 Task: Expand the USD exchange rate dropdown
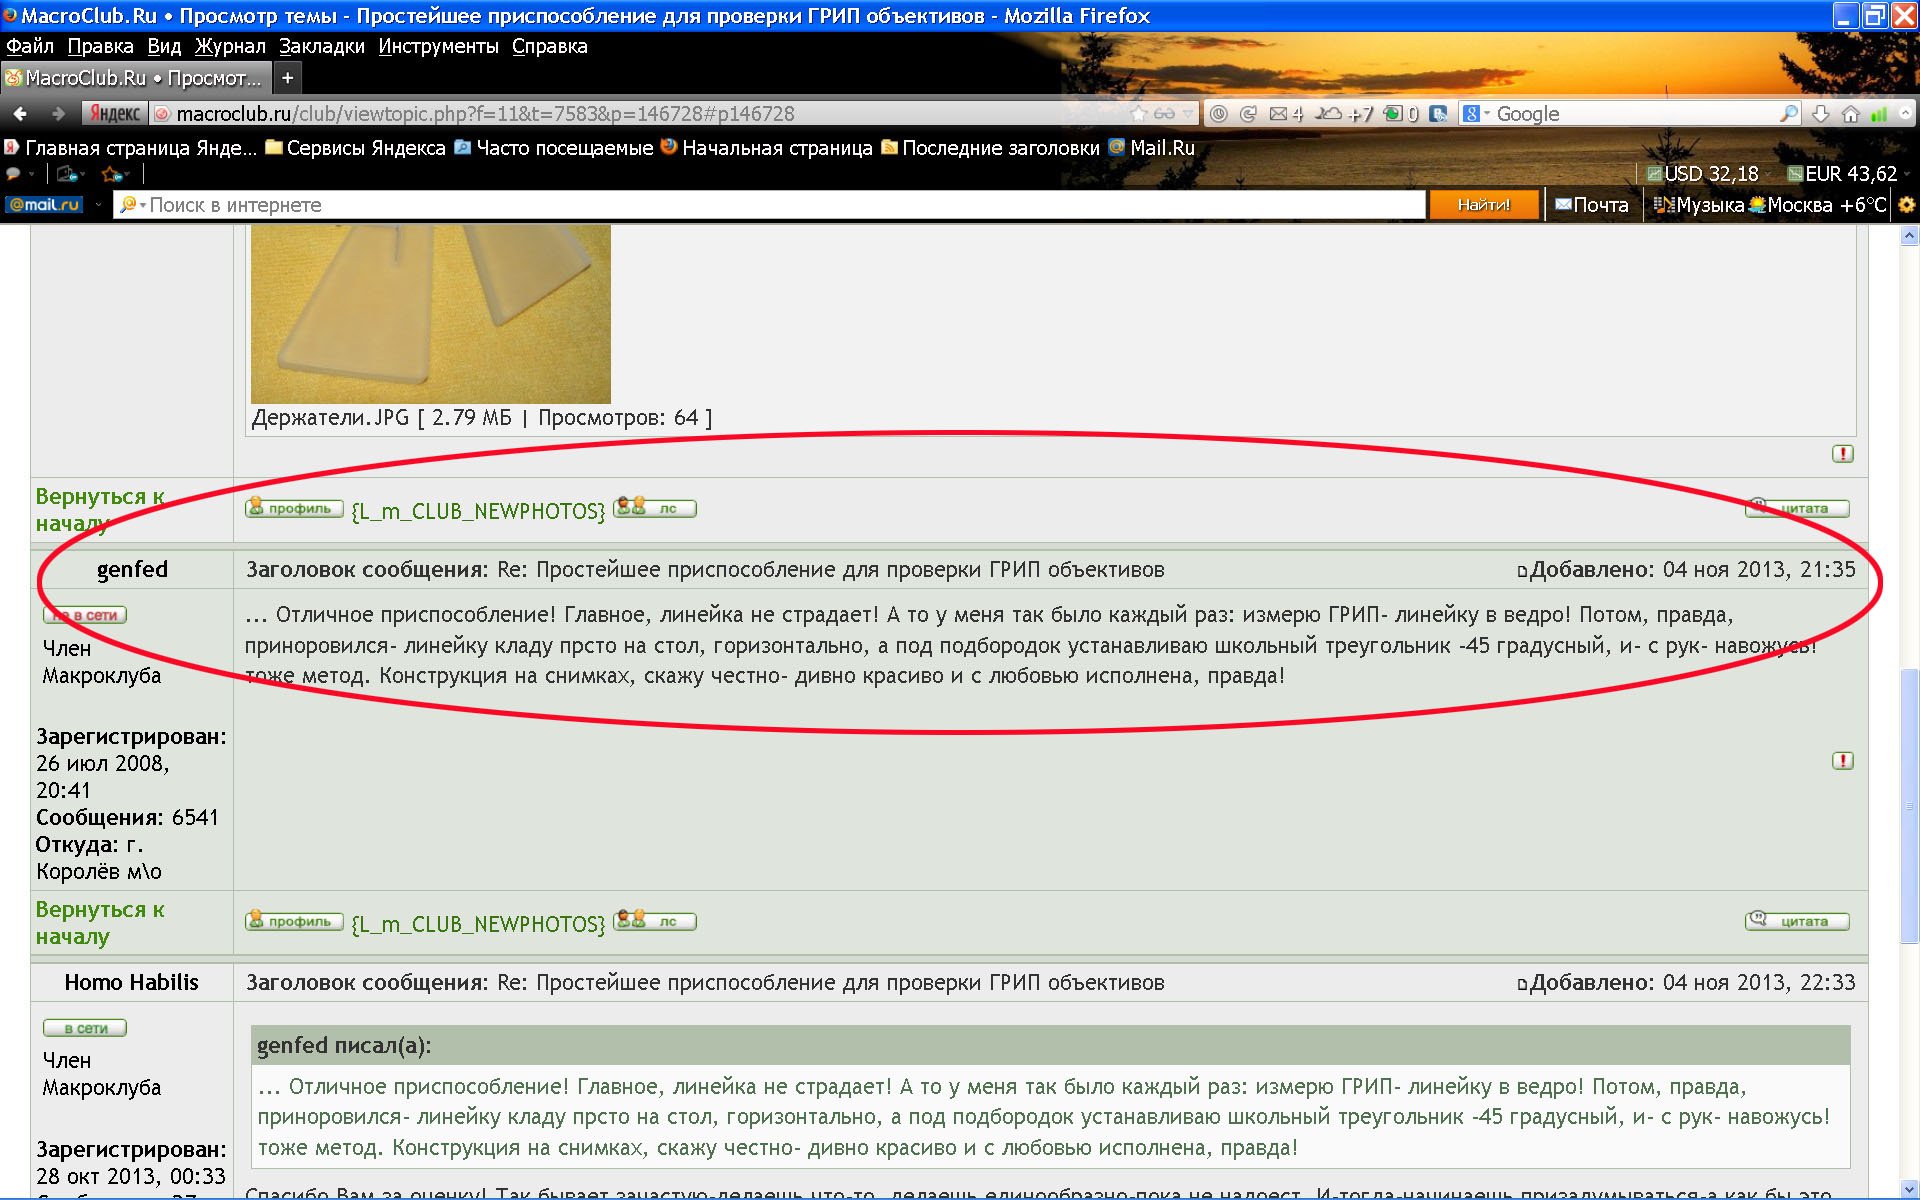click(x=1765, y=174)
